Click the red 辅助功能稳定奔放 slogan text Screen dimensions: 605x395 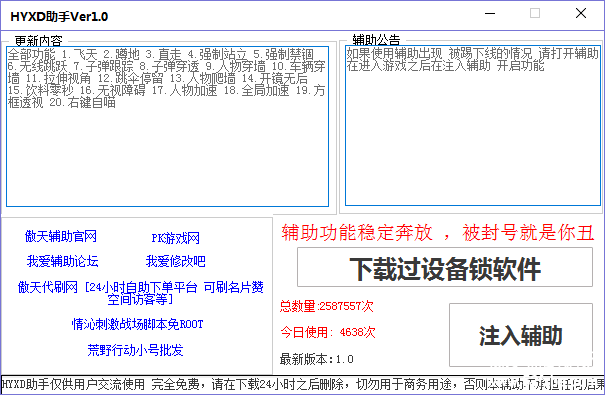point(438,233)
